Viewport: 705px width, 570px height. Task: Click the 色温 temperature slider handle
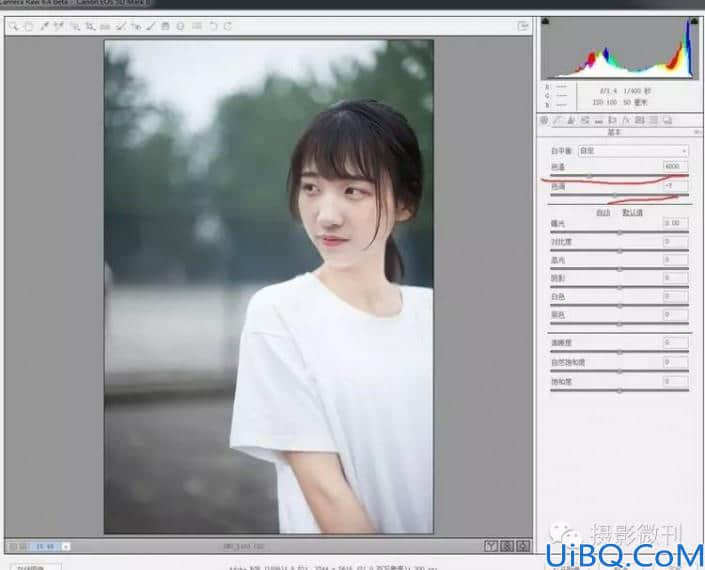[x=589, y=176]
